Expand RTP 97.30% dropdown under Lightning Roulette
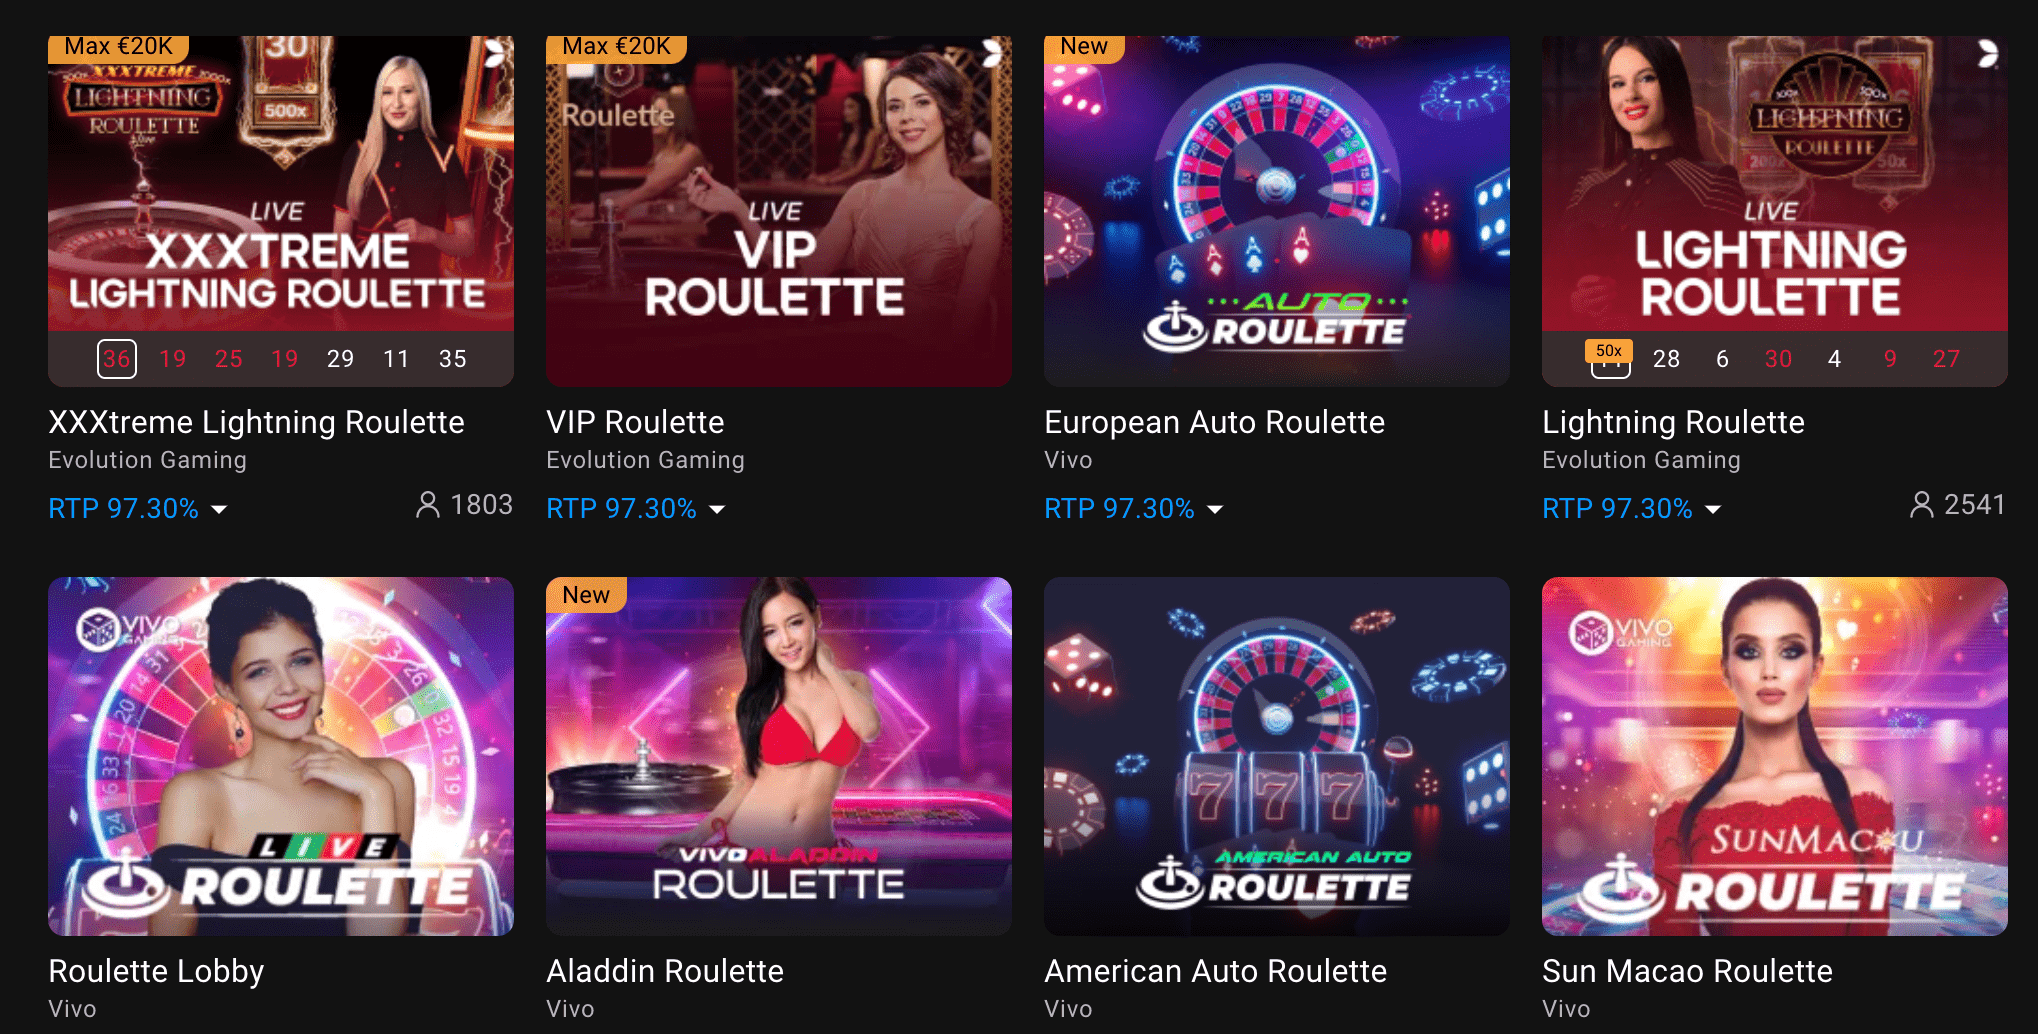Image resolution: width=2038 pixels, height=1034 pixels. (1713, 510)
